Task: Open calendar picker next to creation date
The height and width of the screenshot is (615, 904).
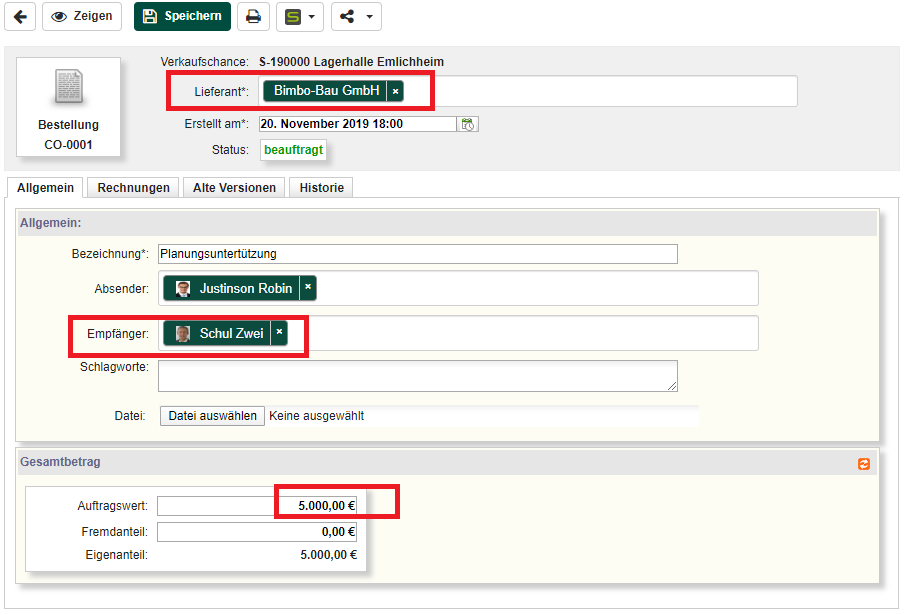Action: pyautogui.click(x=467, y=124)
